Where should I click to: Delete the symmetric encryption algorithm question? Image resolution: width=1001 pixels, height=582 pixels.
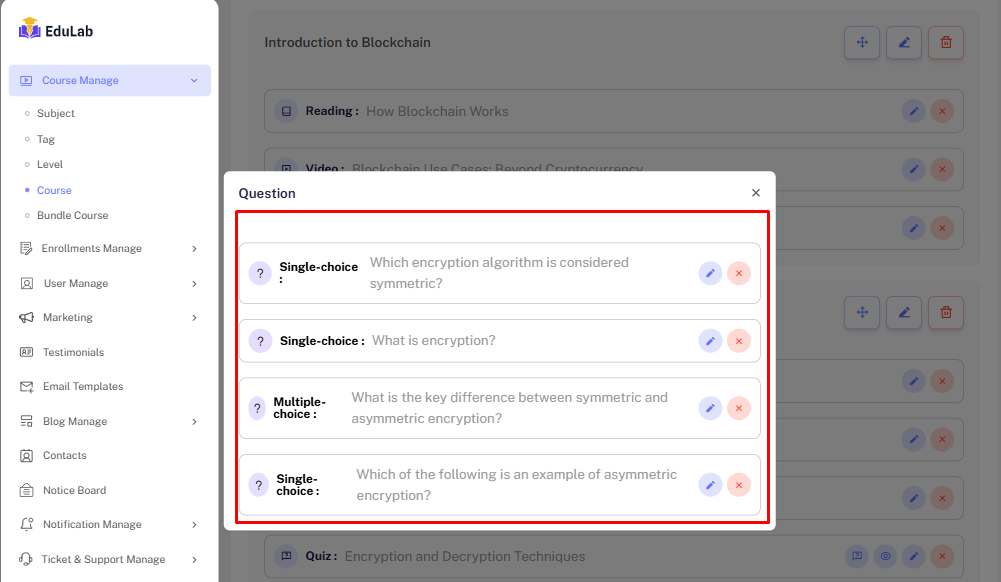coord(739,273)
